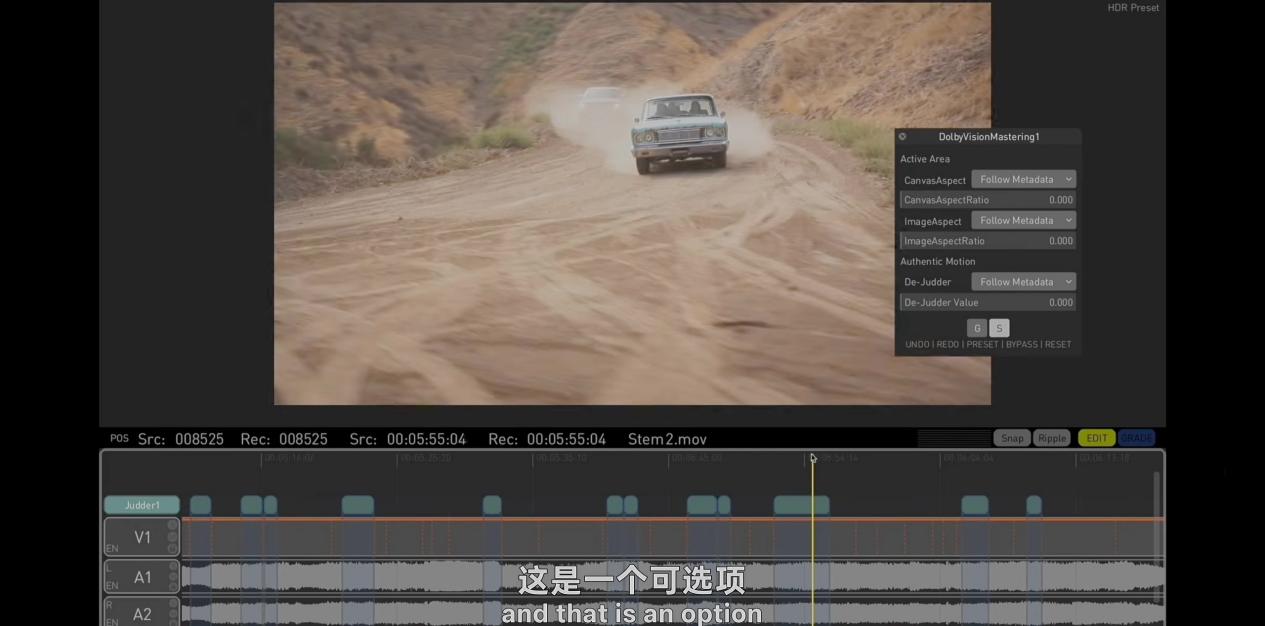Viewport: 1265px width, 626px height.
Task: Select the A2 audio track header
Action: point(142,613)
